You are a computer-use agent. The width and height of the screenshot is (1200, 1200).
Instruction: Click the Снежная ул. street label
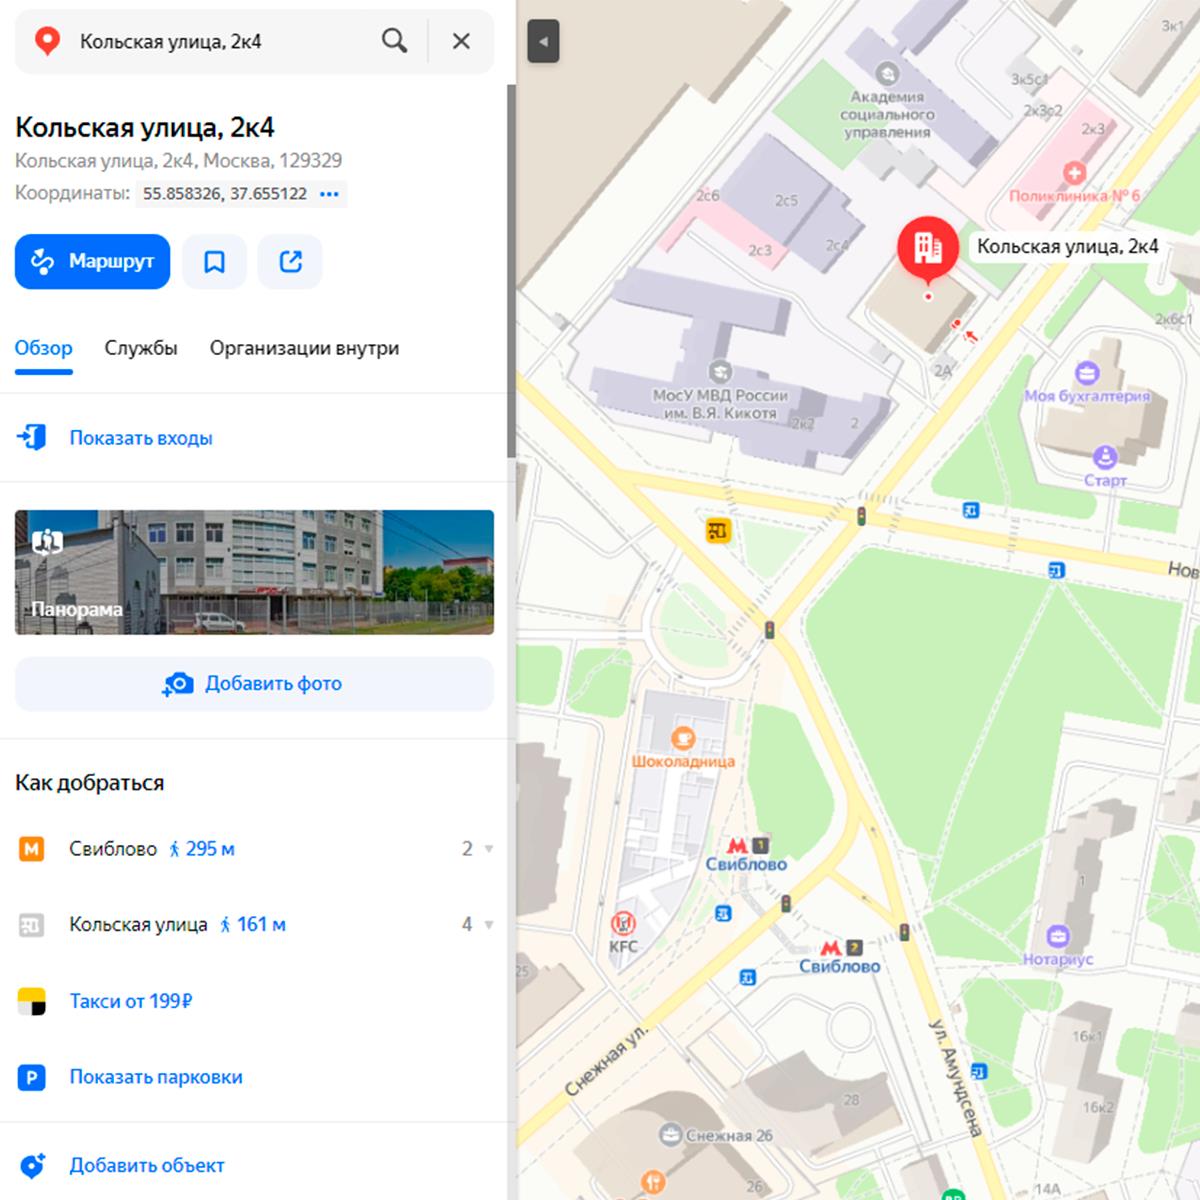[x=605, y=1059]
